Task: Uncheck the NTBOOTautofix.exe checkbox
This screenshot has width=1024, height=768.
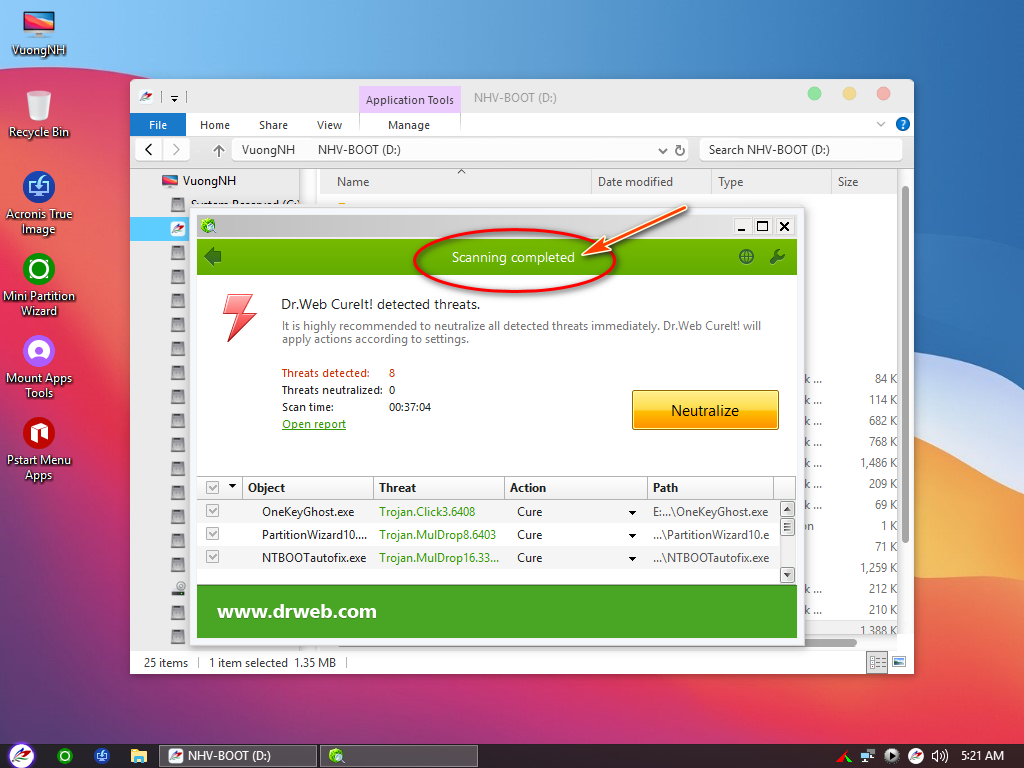Action: pyautogui.click(x=212, y=556)
